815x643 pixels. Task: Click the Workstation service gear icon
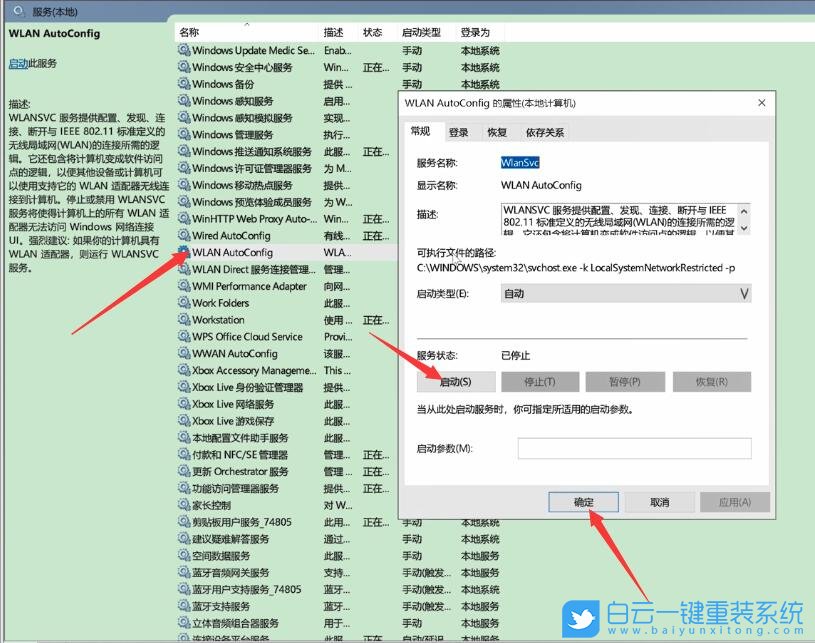[x=185, y=320]
